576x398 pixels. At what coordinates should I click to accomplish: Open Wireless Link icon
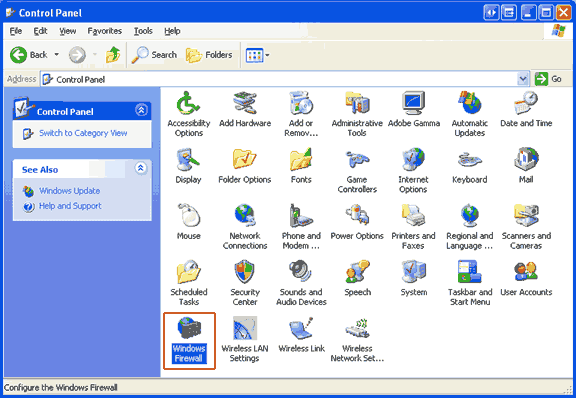[x=301, y=335]
